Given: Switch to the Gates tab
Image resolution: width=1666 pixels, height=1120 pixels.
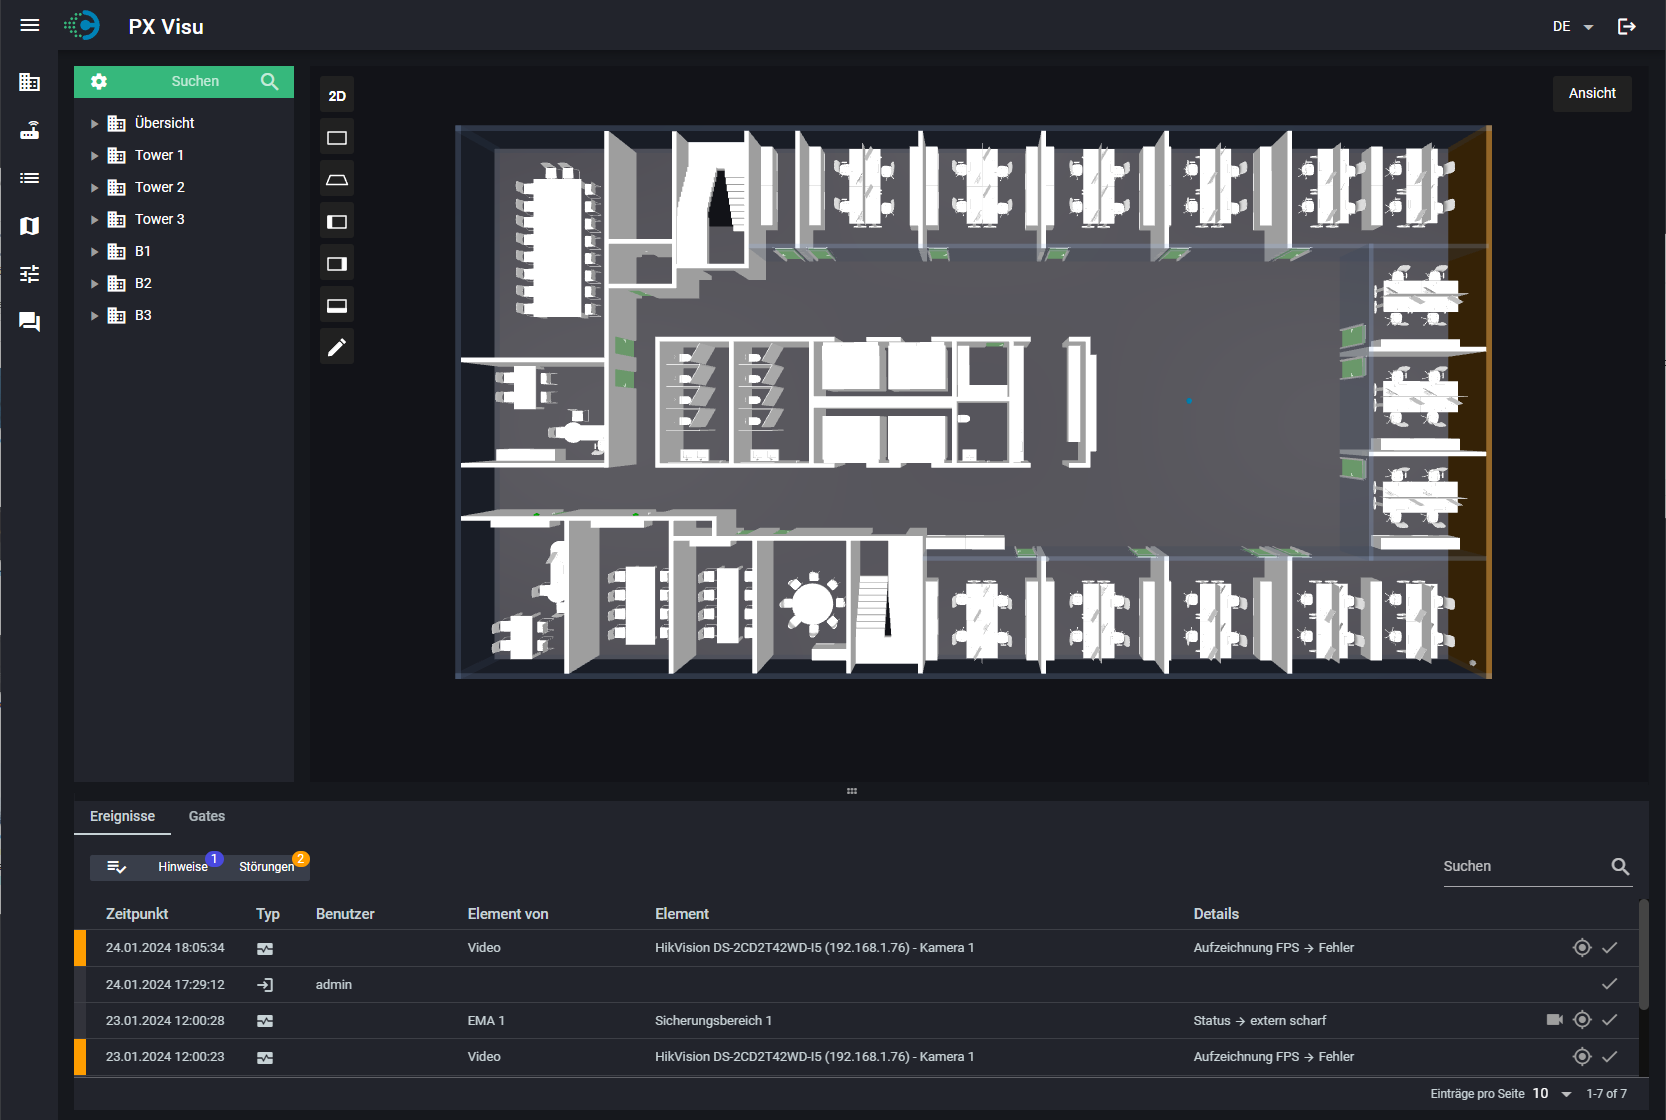Looking at the screenshot, I should (207, 816).
